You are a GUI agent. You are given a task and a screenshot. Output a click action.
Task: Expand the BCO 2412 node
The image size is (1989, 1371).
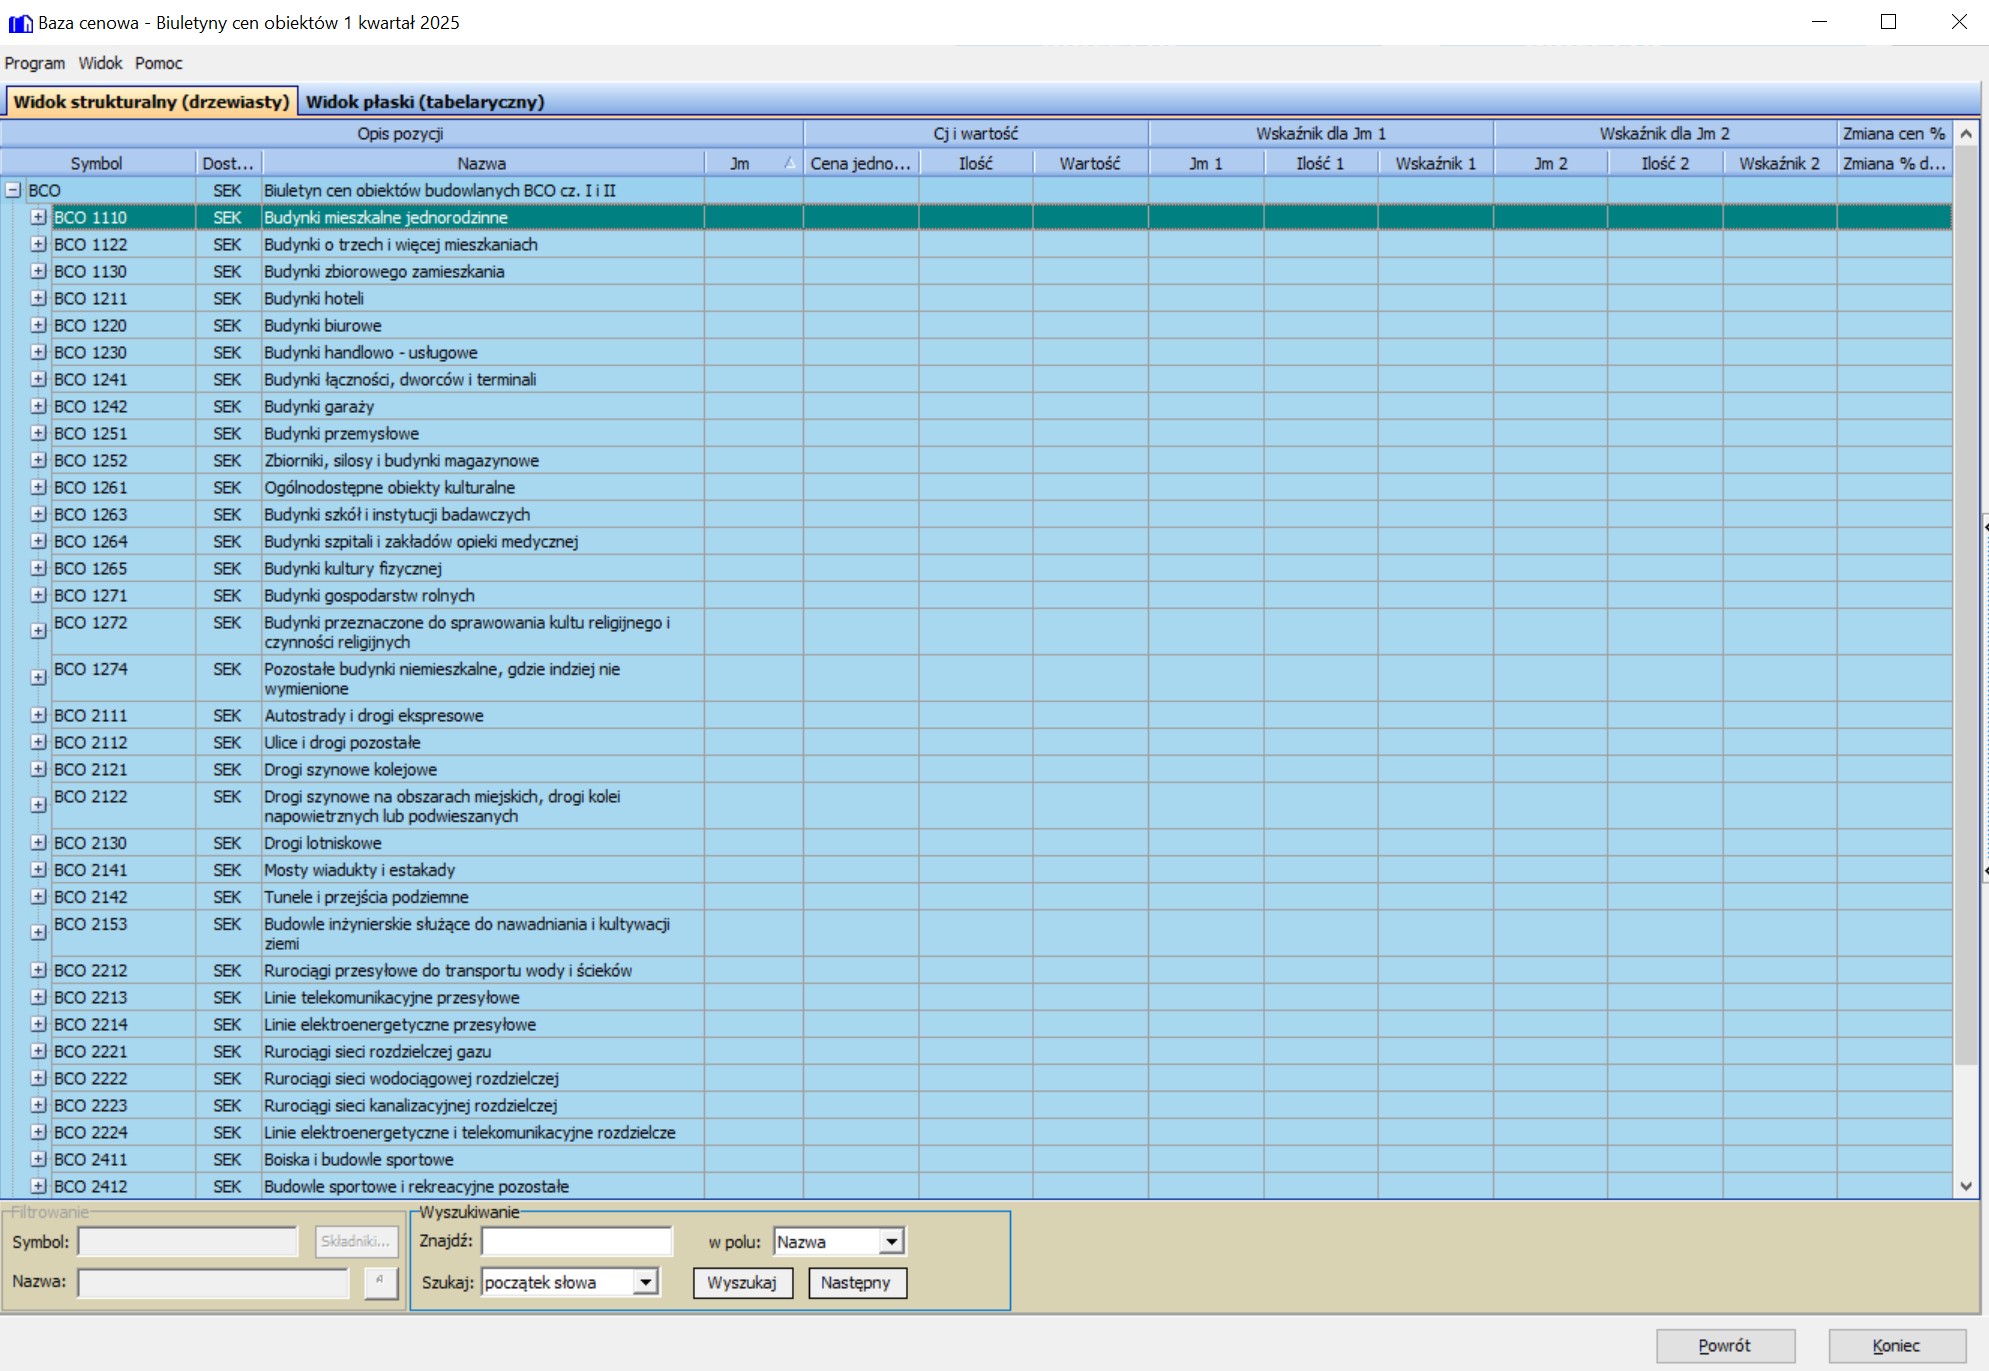(x=38, y=1186)
